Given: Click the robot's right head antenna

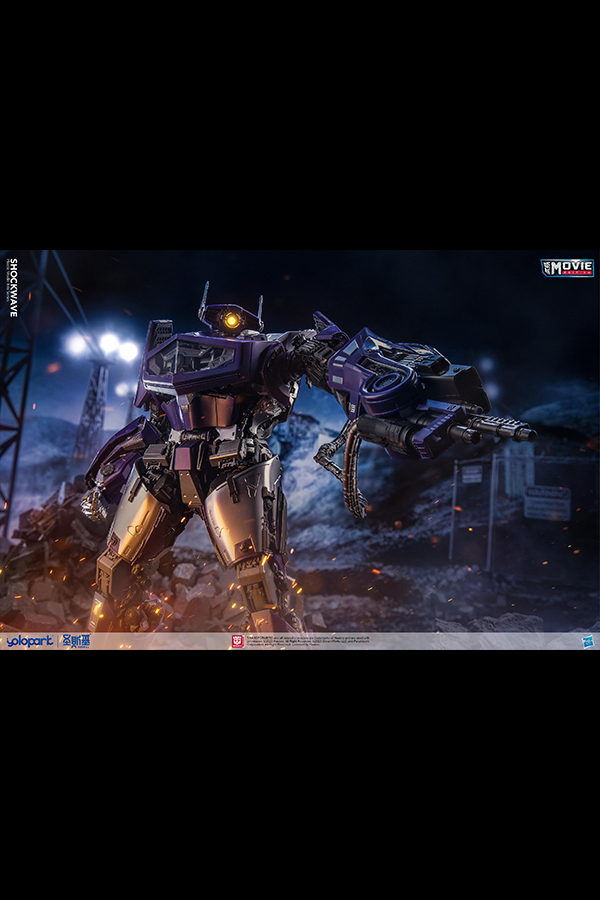Looking at the screenshot, I should tap(260, 305).
